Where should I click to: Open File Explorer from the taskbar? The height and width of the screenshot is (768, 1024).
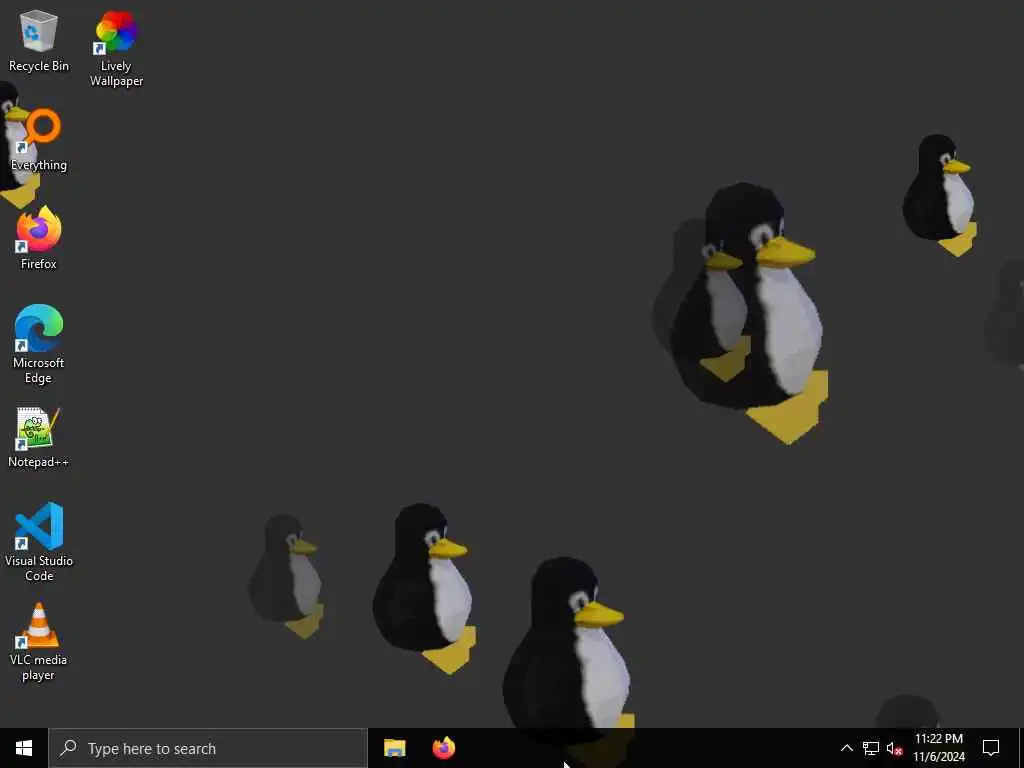pos(394,748)
